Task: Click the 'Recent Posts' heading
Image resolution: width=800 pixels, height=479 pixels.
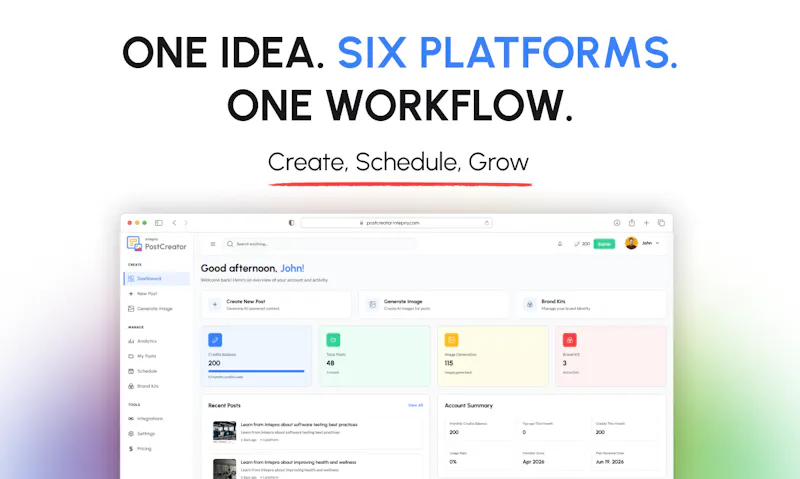Action: 224,406
